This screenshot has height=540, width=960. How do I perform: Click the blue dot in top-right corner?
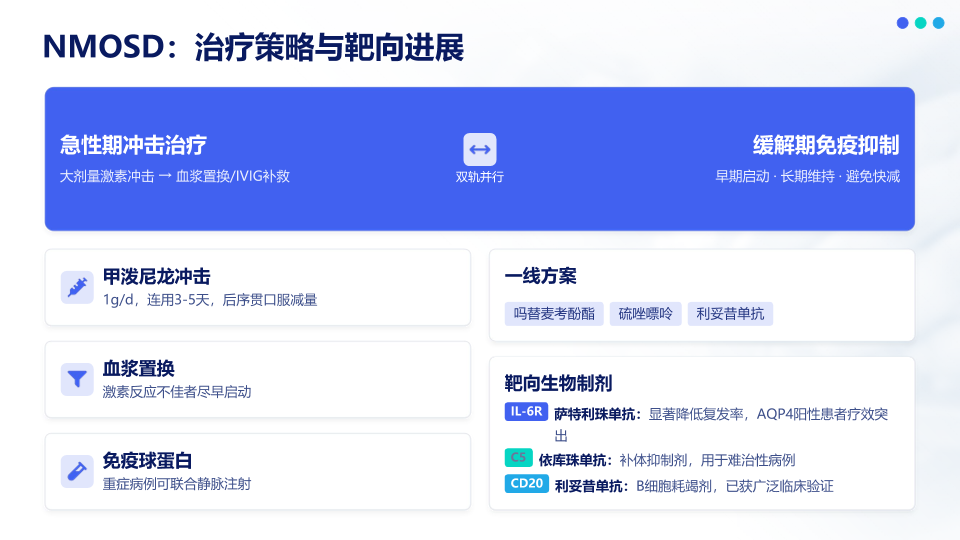902,23
